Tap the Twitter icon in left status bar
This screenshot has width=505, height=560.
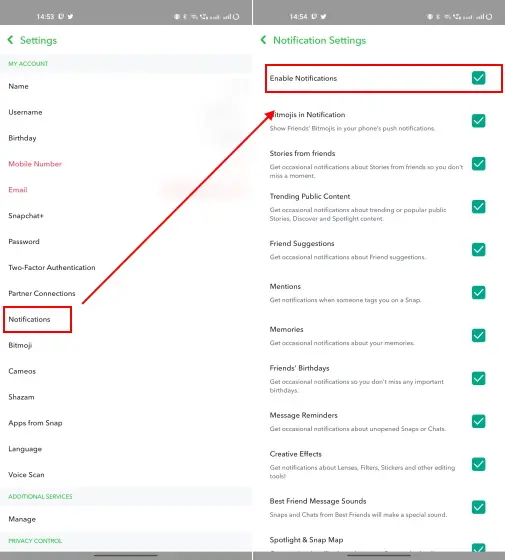point(70,16)
